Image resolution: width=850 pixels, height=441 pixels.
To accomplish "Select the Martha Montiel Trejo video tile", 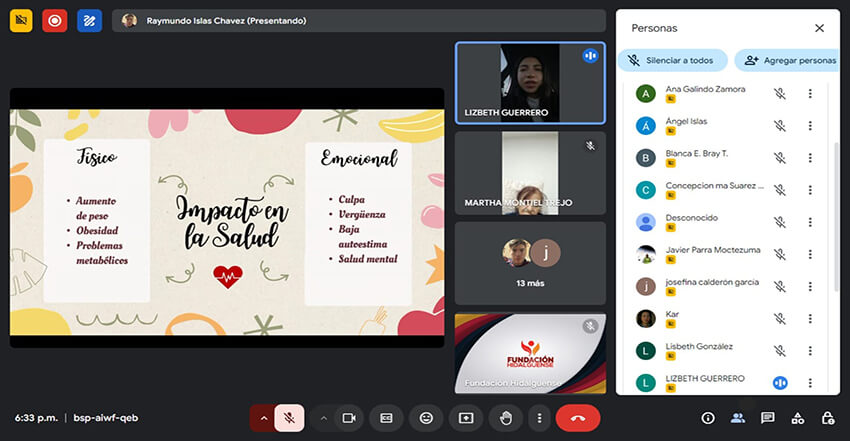I will tap(529, 173).
